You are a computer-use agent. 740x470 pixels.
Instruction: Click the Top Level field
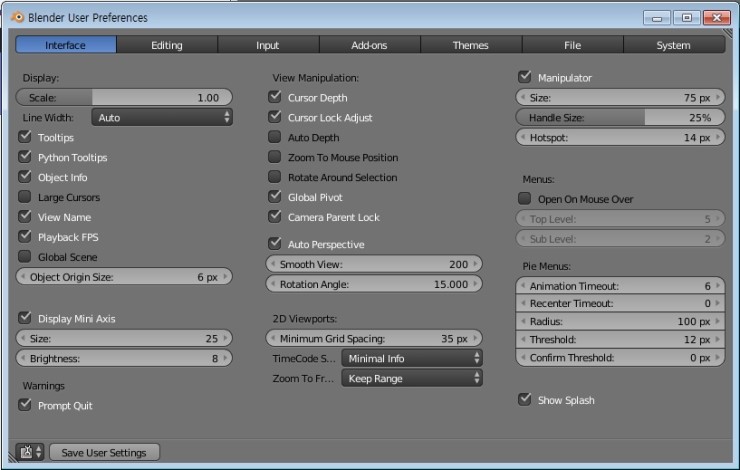pos(620,219)
